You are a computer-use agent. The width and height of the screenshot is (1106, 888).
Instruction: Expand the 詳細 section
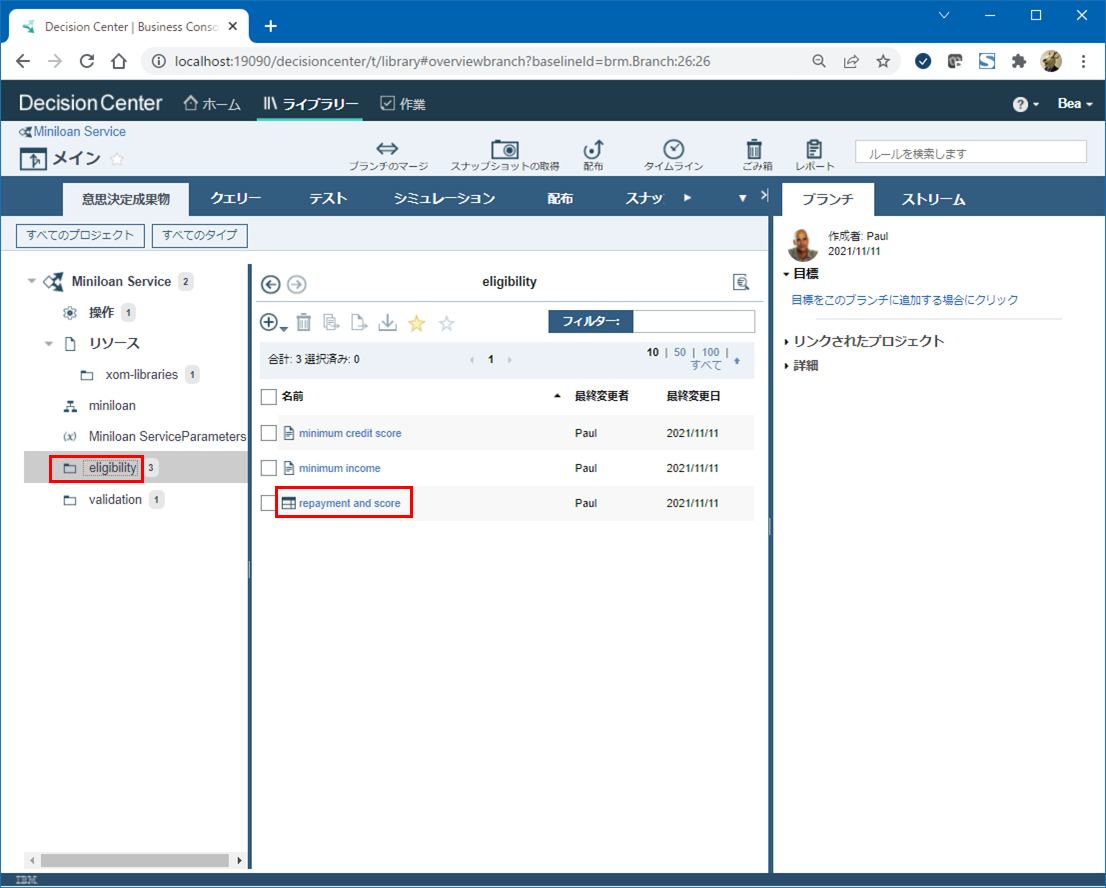(786, 366)
